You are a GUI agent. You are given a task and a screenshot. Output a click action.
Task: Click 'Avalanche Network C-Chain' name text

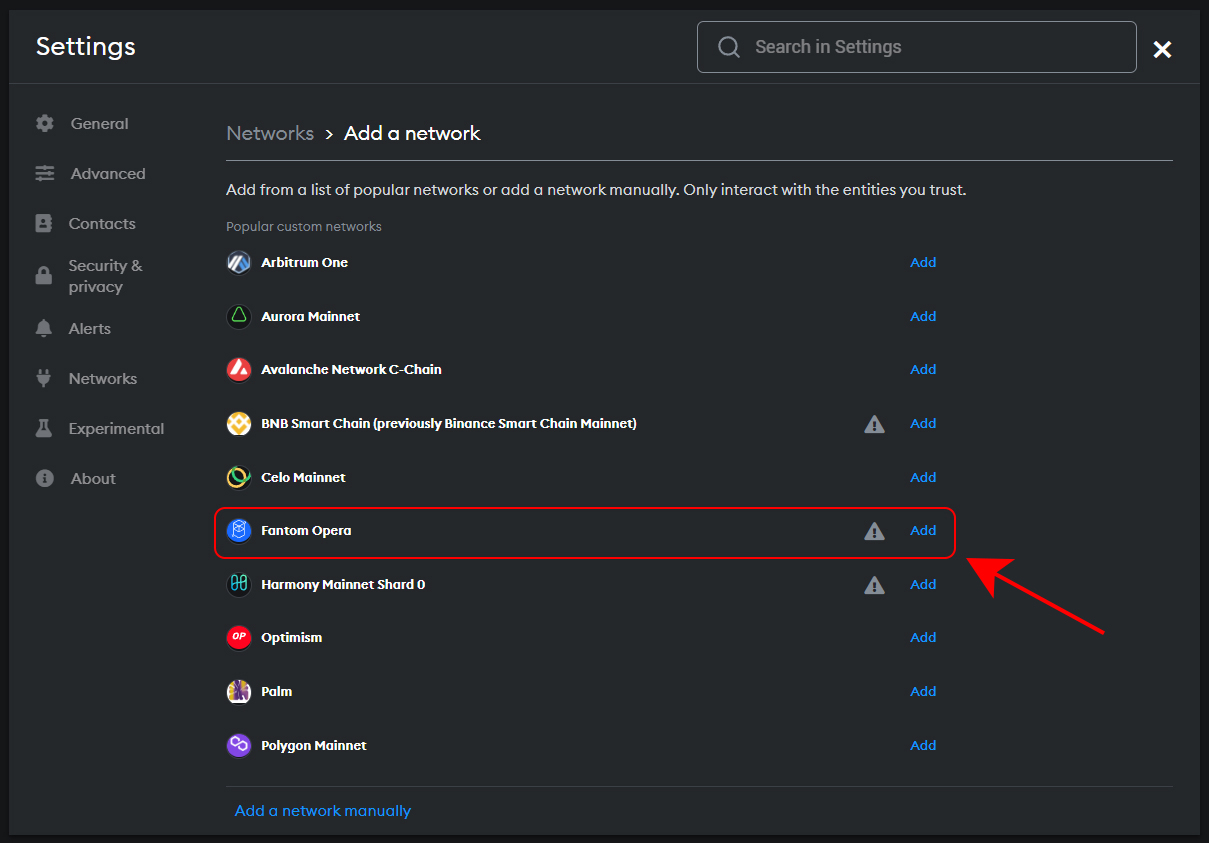[x=351, y=370]
